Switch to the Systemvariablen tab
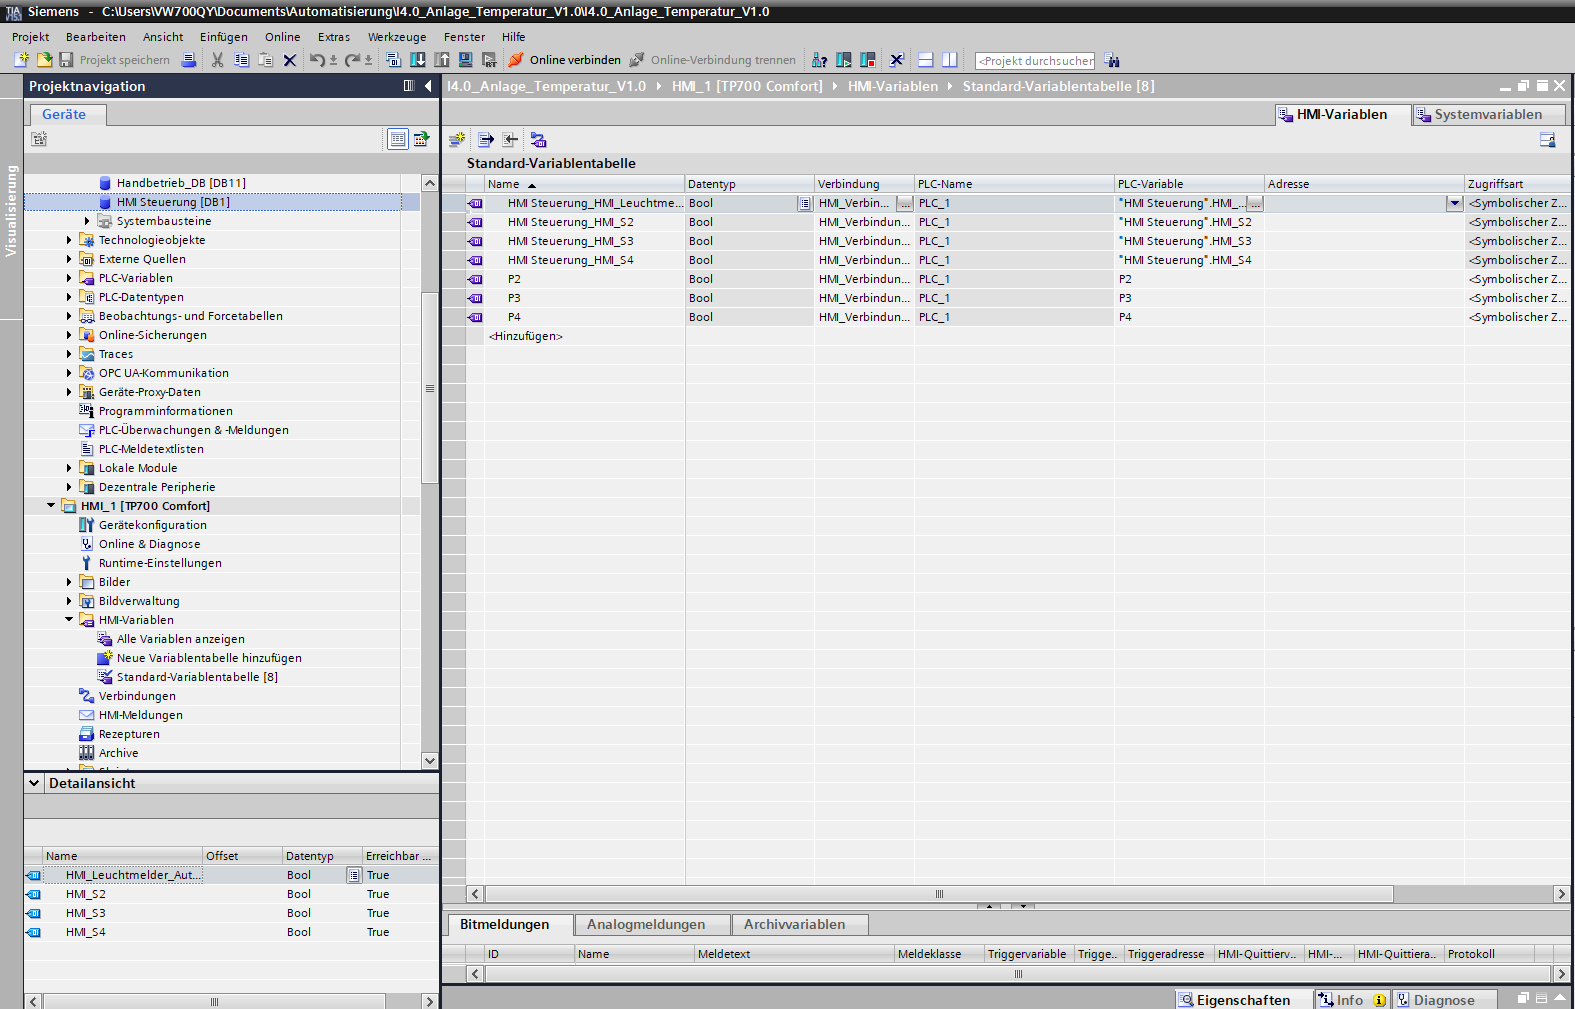 [1487, 115]
